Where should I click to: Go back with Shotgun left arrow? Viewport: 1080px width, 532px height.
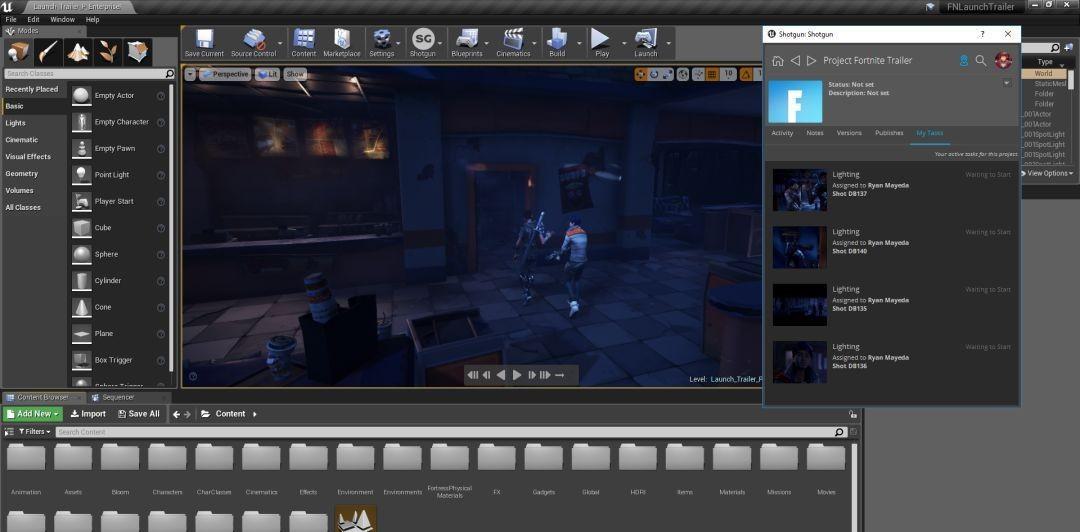(x=796, y=61)
